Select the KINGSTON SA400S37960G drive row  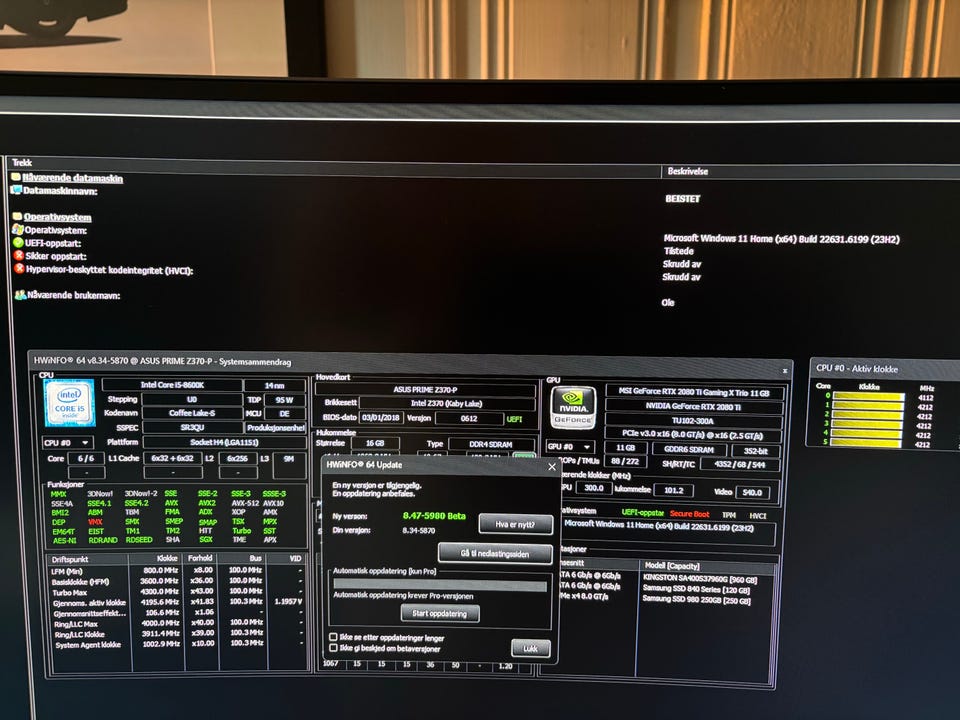[x=700, y=579]
